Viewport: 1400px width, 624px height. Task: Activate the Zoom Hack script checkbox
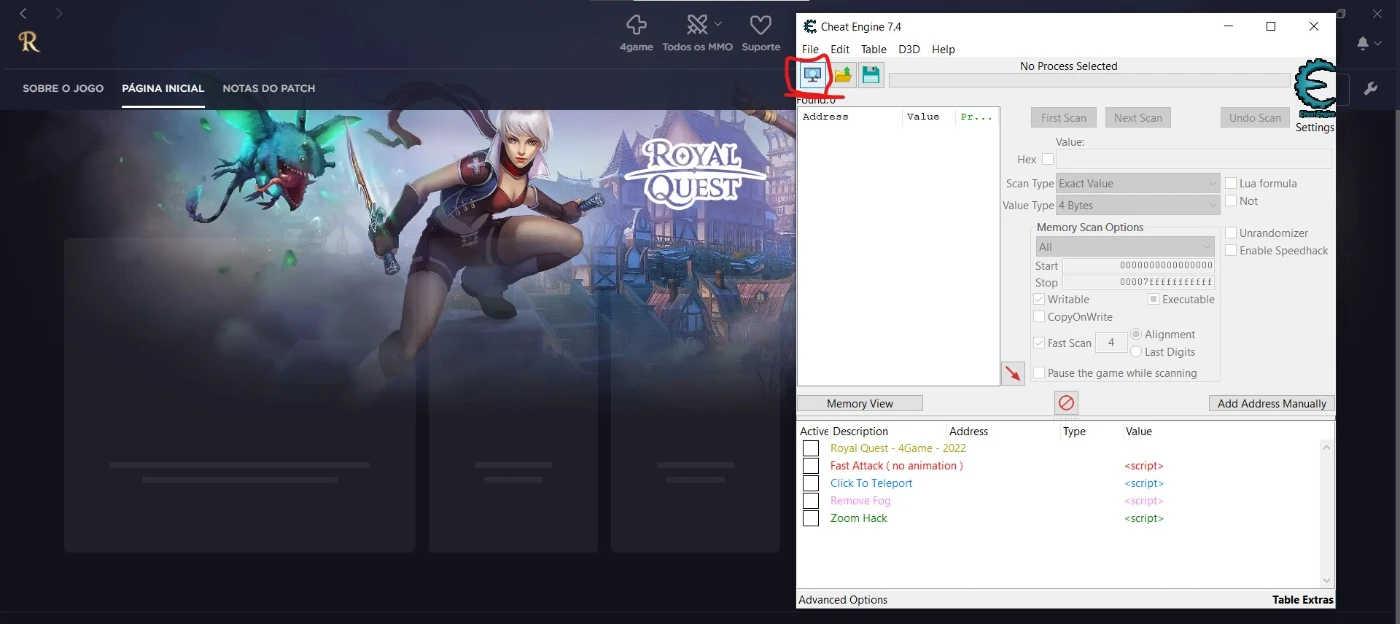pos(811,518)
